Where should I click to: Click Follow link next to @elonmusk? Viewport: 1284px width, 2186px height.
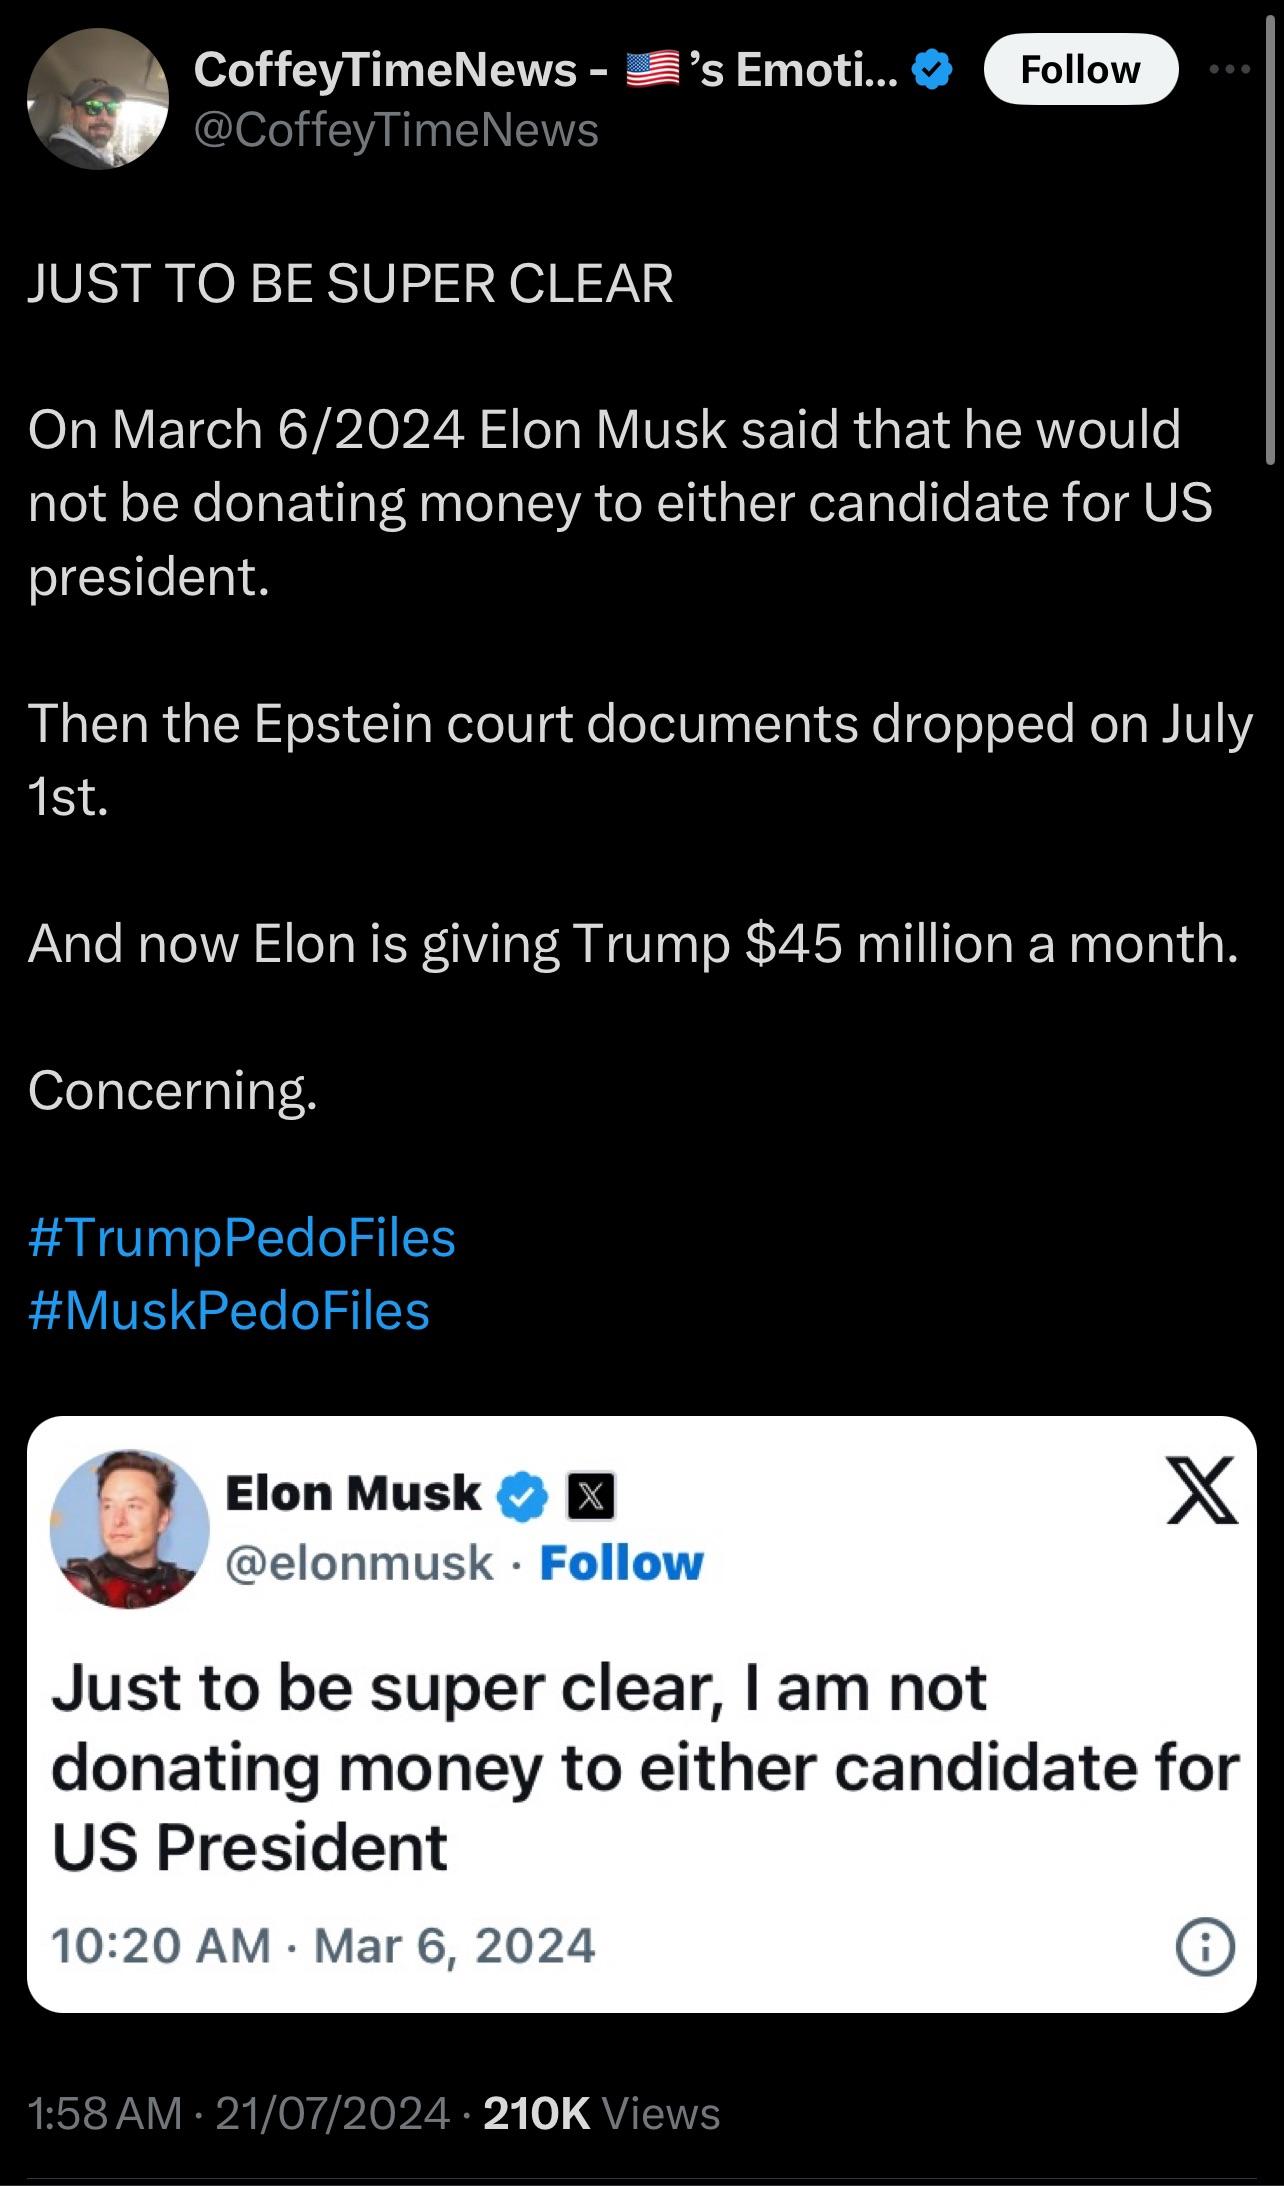[621, 1563]
